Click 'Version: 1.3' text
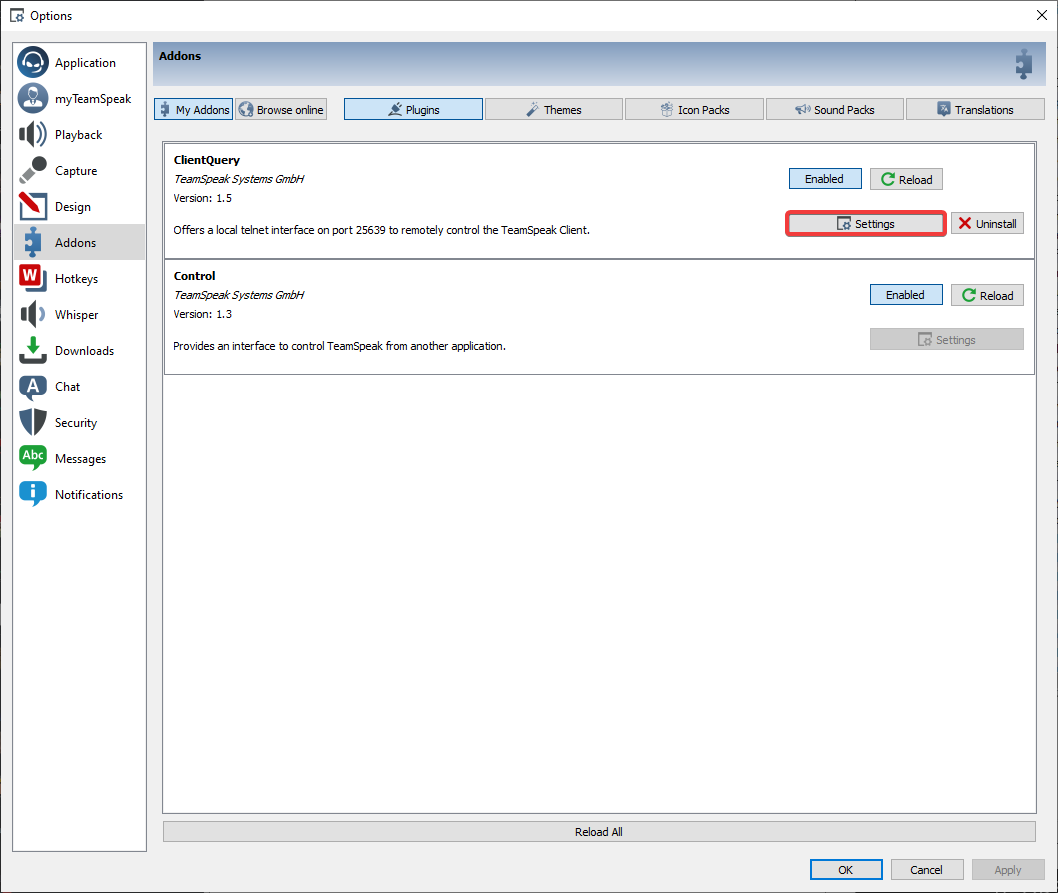Viewport: 1058px width, 893px height. click(202, 314)
